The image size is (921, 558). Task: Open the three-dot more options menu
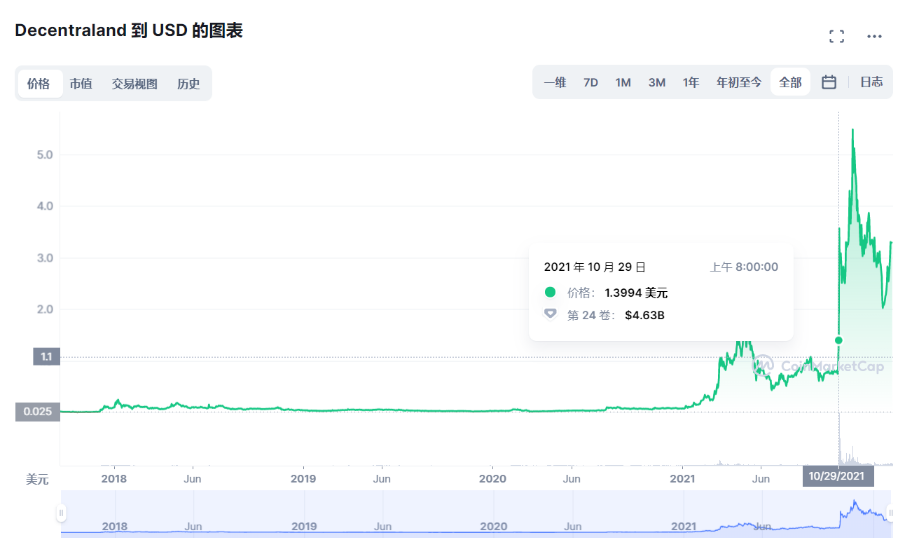tap(874, 36)
